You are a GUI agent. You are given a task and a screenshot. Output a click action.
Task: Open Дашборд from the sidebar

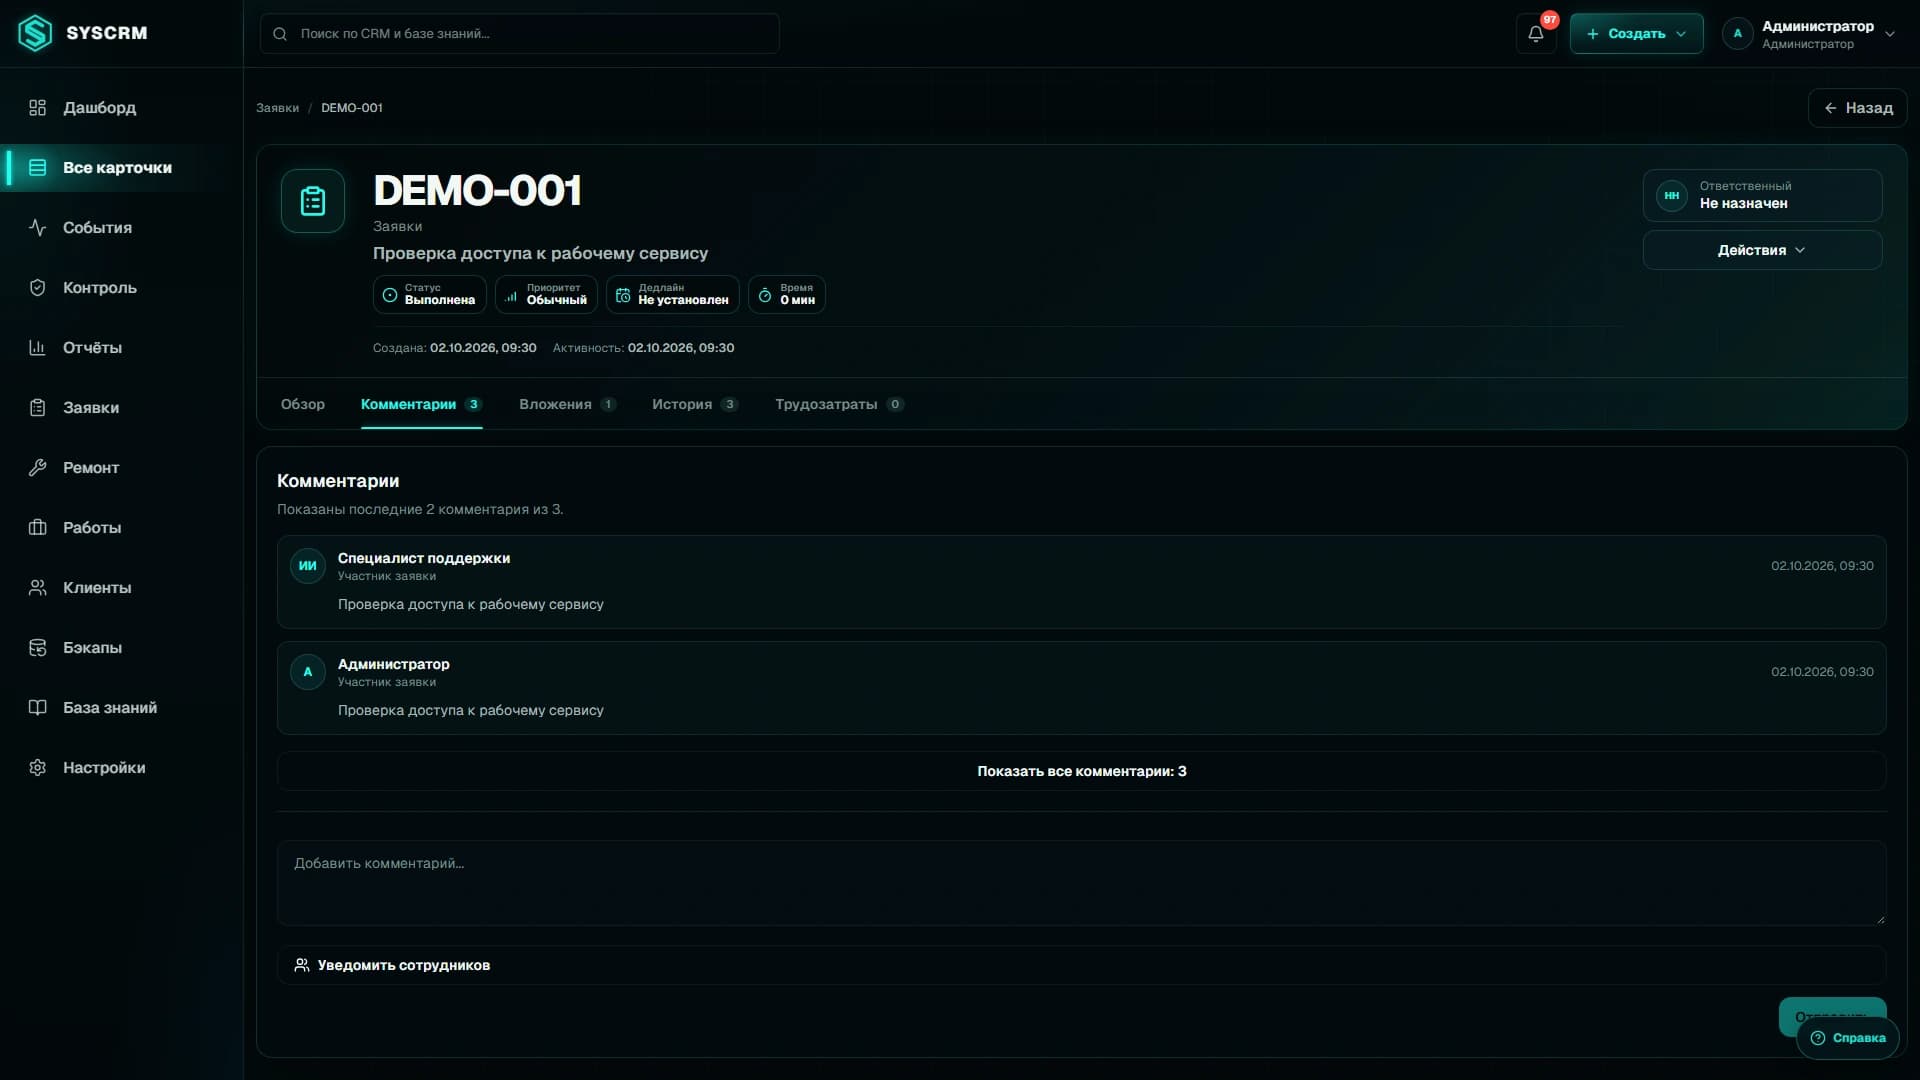point(121,108)
